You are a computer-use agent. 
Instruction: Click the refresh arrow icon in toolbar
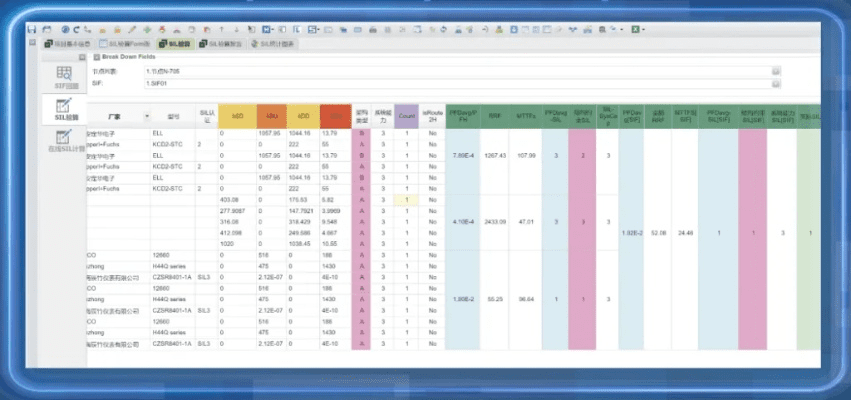77,31
